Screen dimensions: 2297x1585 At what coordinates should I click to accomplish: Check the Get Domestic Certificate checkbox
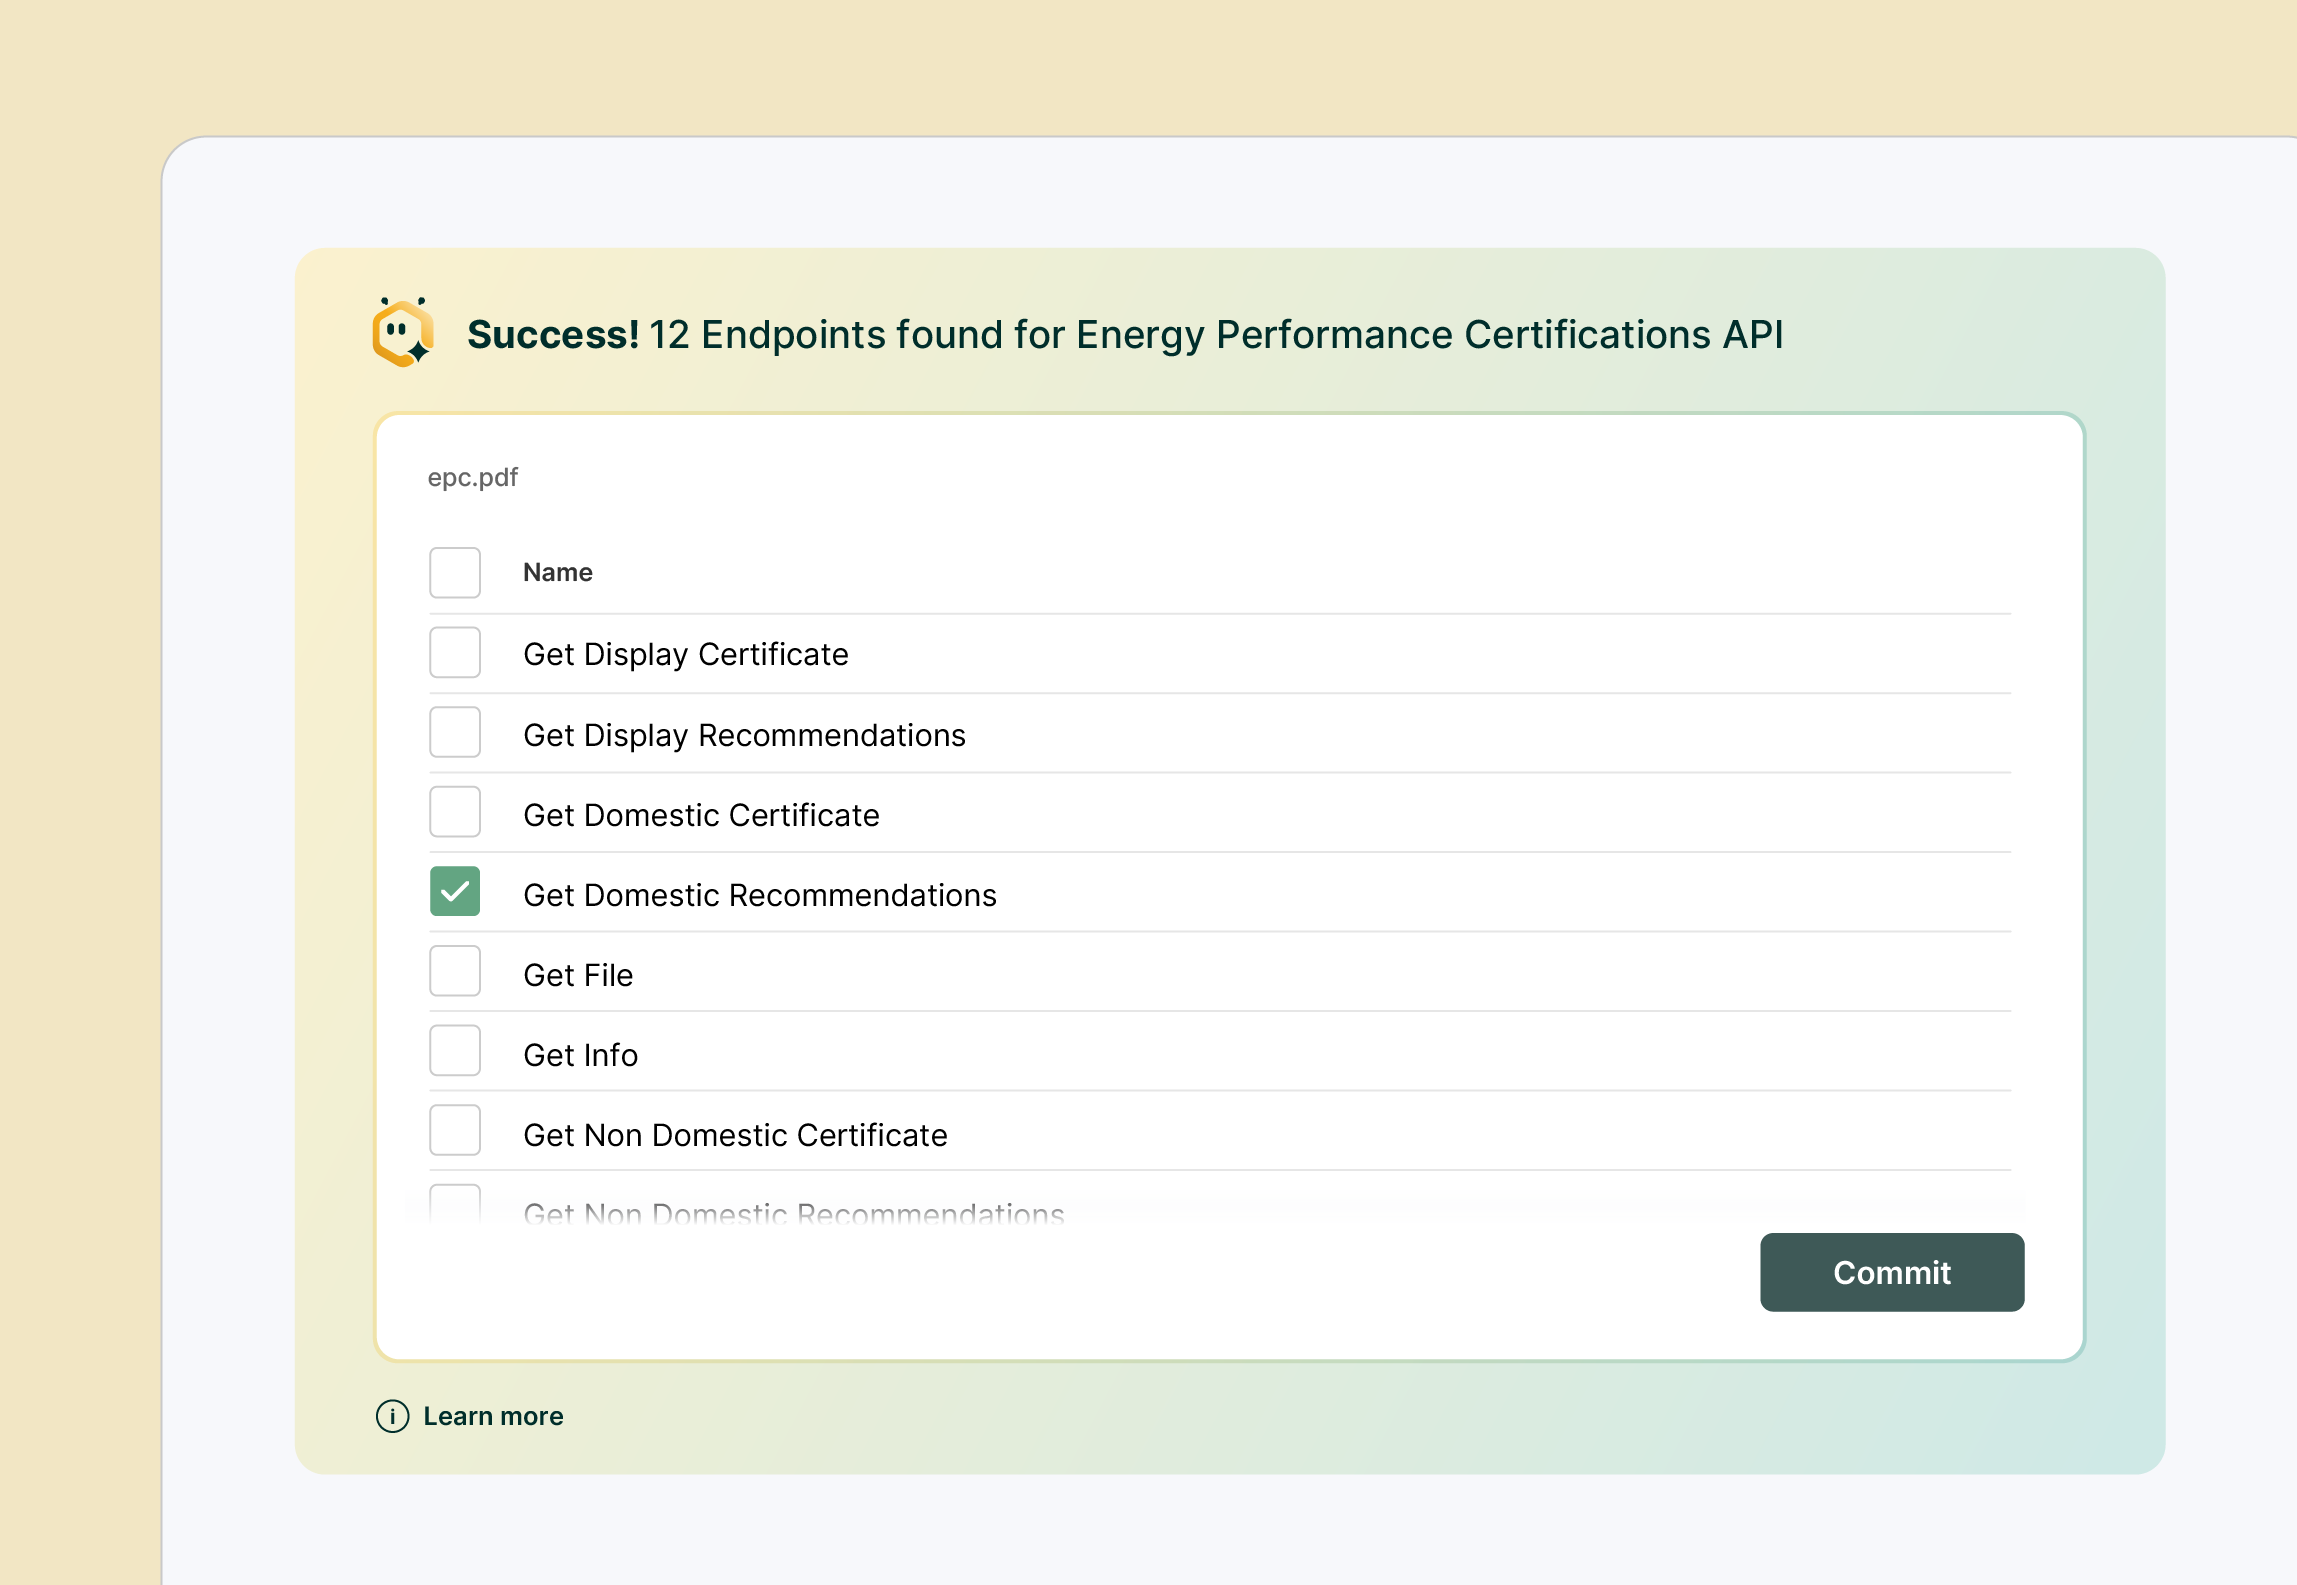[455, 812]
